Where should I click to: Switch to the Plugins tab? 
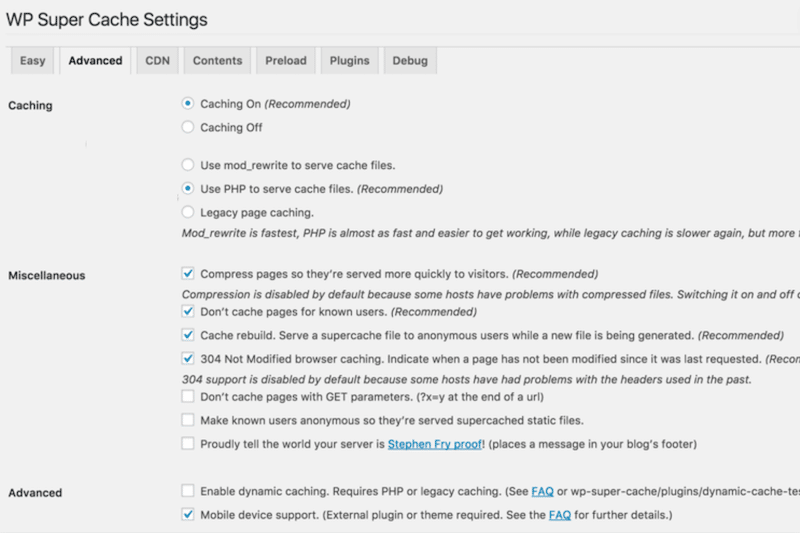coord(349,61)
